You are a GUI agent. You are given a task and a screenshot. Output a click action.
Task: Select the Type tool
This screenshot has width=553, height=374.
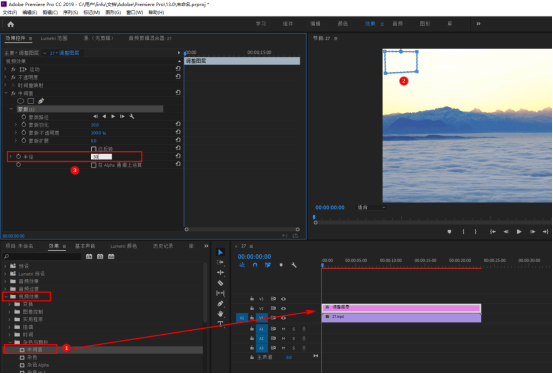(220, 324)
